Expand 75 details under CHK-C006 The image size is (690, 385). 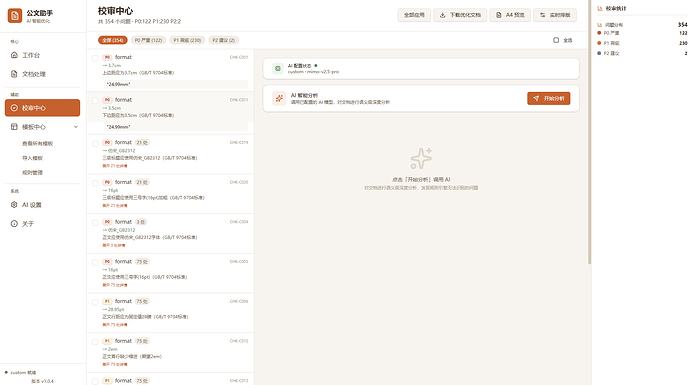point(115,325)
